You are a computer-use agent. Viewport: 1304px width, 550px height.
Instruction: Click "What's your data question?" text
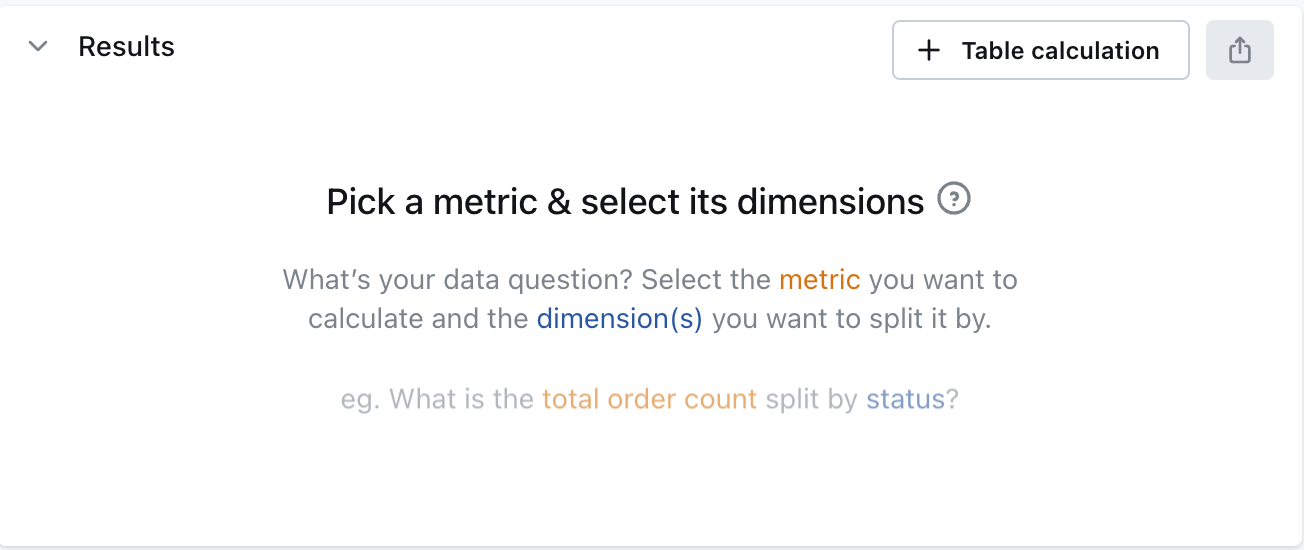pos(458,279)
